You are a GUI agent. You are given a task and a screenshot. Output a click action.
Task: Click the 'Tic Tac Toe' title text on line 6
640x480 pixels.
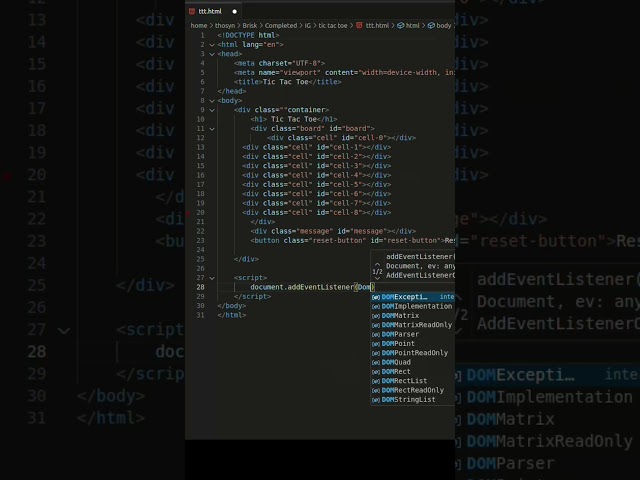coord(285,82)
